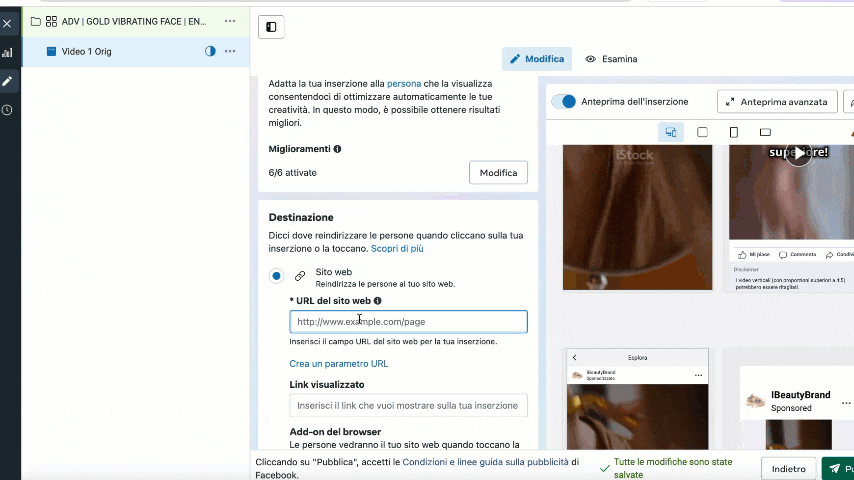Switch to the Modifica tab
Viewport: 854px width, 480px height.
tap(537, 59)
